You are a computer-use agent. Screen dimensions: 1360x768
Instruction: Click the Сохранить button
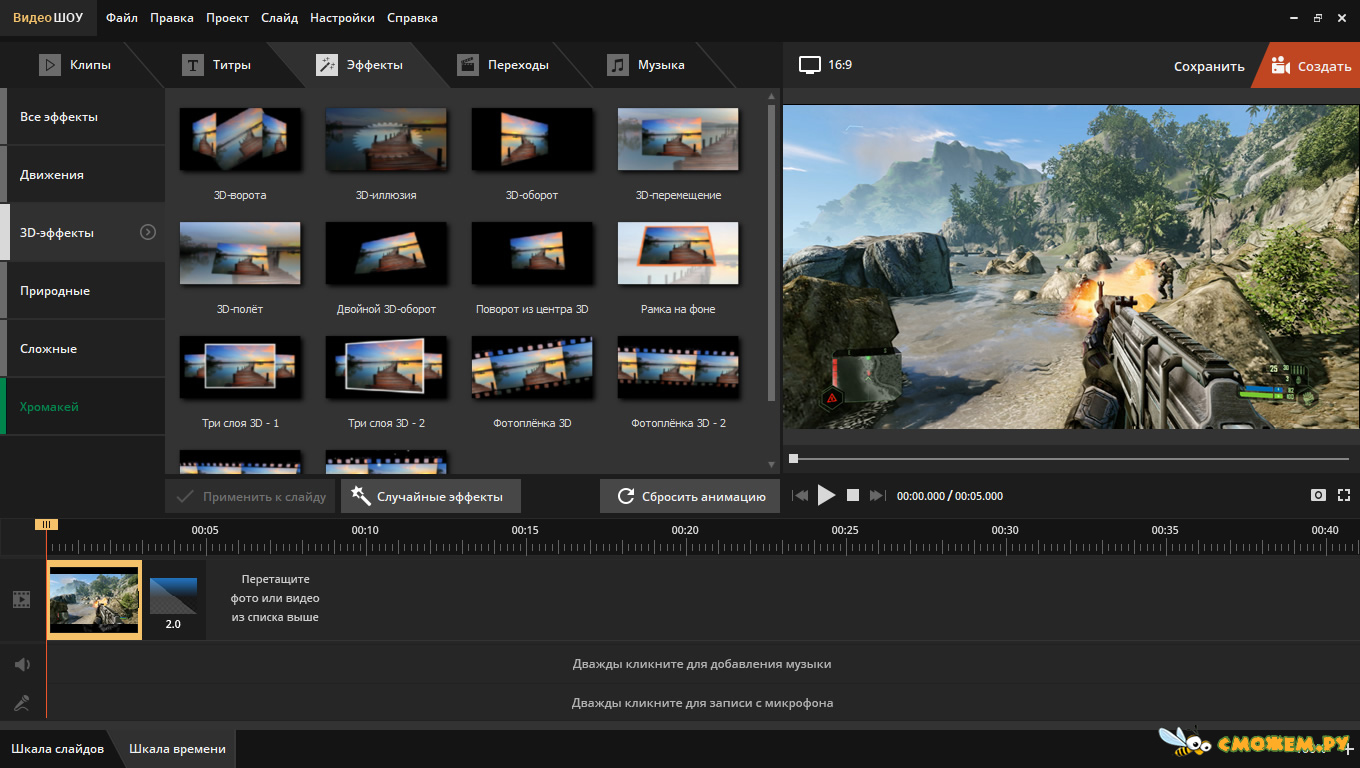[1209, 66]
